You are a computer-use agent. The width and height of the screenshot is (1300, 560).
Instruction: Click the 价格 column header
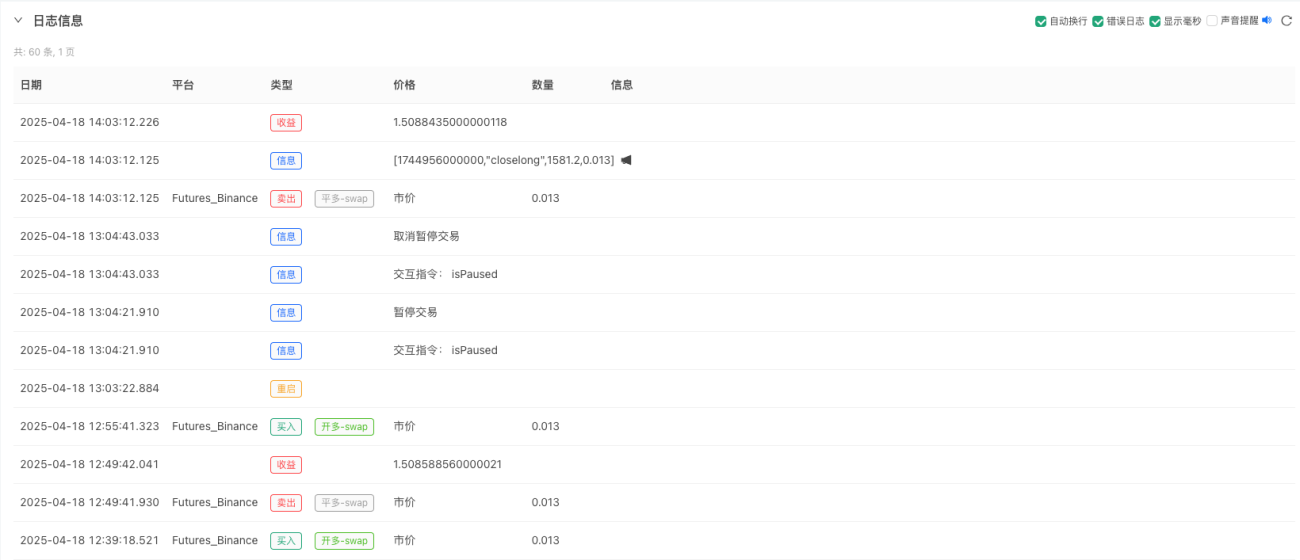pos(404,85)
